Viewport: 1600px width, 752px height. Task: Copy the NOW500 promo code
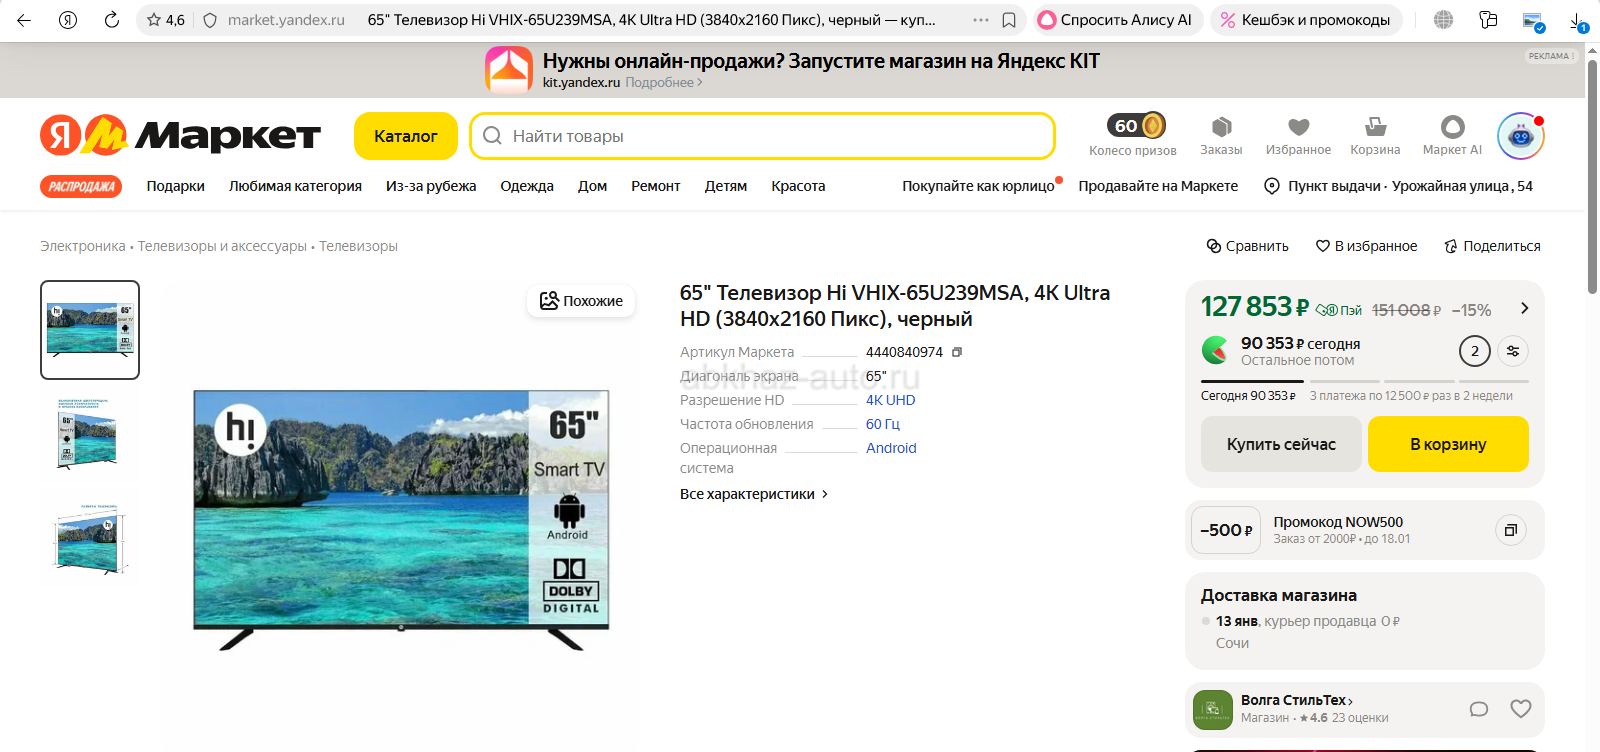click(x=1510, y=530)
